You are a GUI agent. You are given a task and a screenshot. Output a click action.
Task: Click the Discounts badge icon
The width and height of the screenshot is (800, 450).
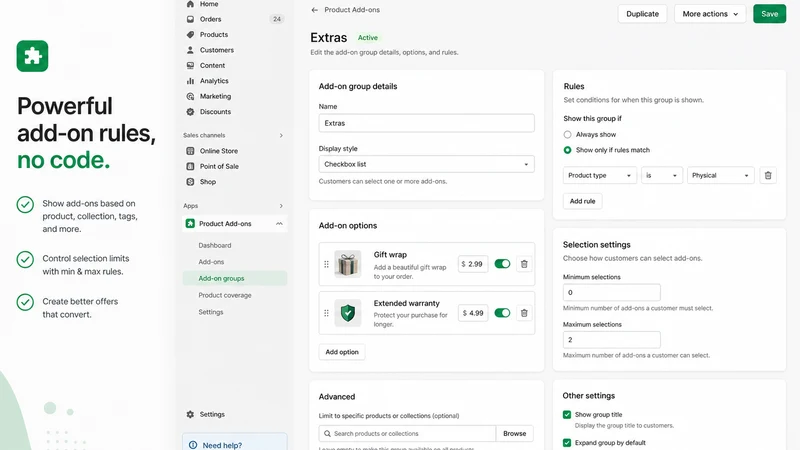(190, 112)
